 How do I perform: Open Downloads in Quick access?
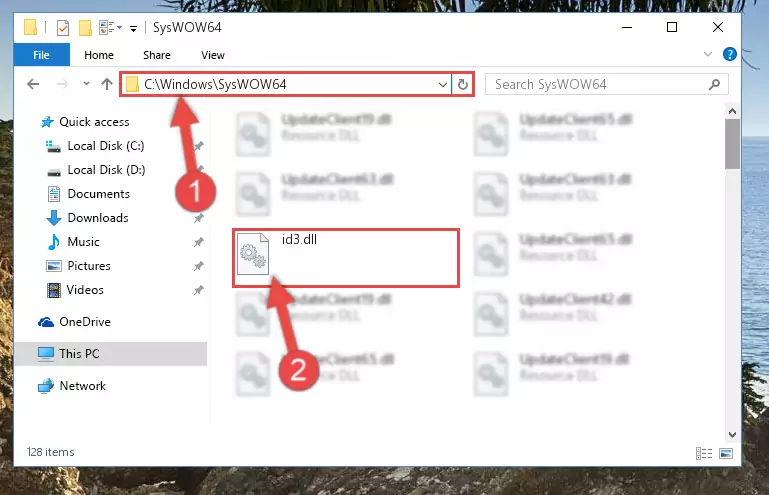pos(98,218)
